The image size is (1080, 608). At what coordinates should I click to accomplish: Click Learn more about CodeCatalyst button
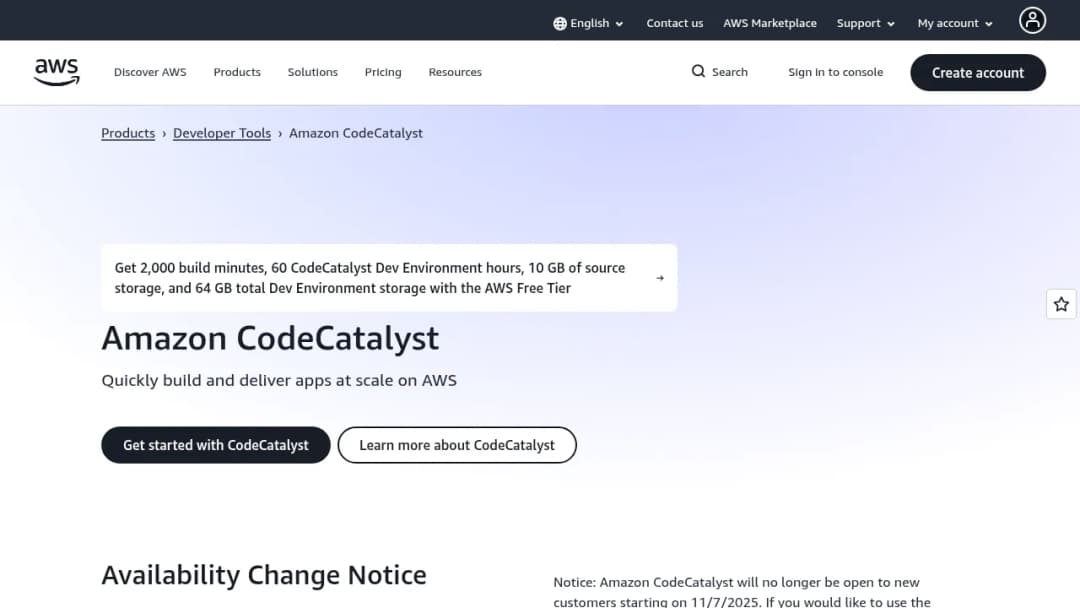click(457, 445)
